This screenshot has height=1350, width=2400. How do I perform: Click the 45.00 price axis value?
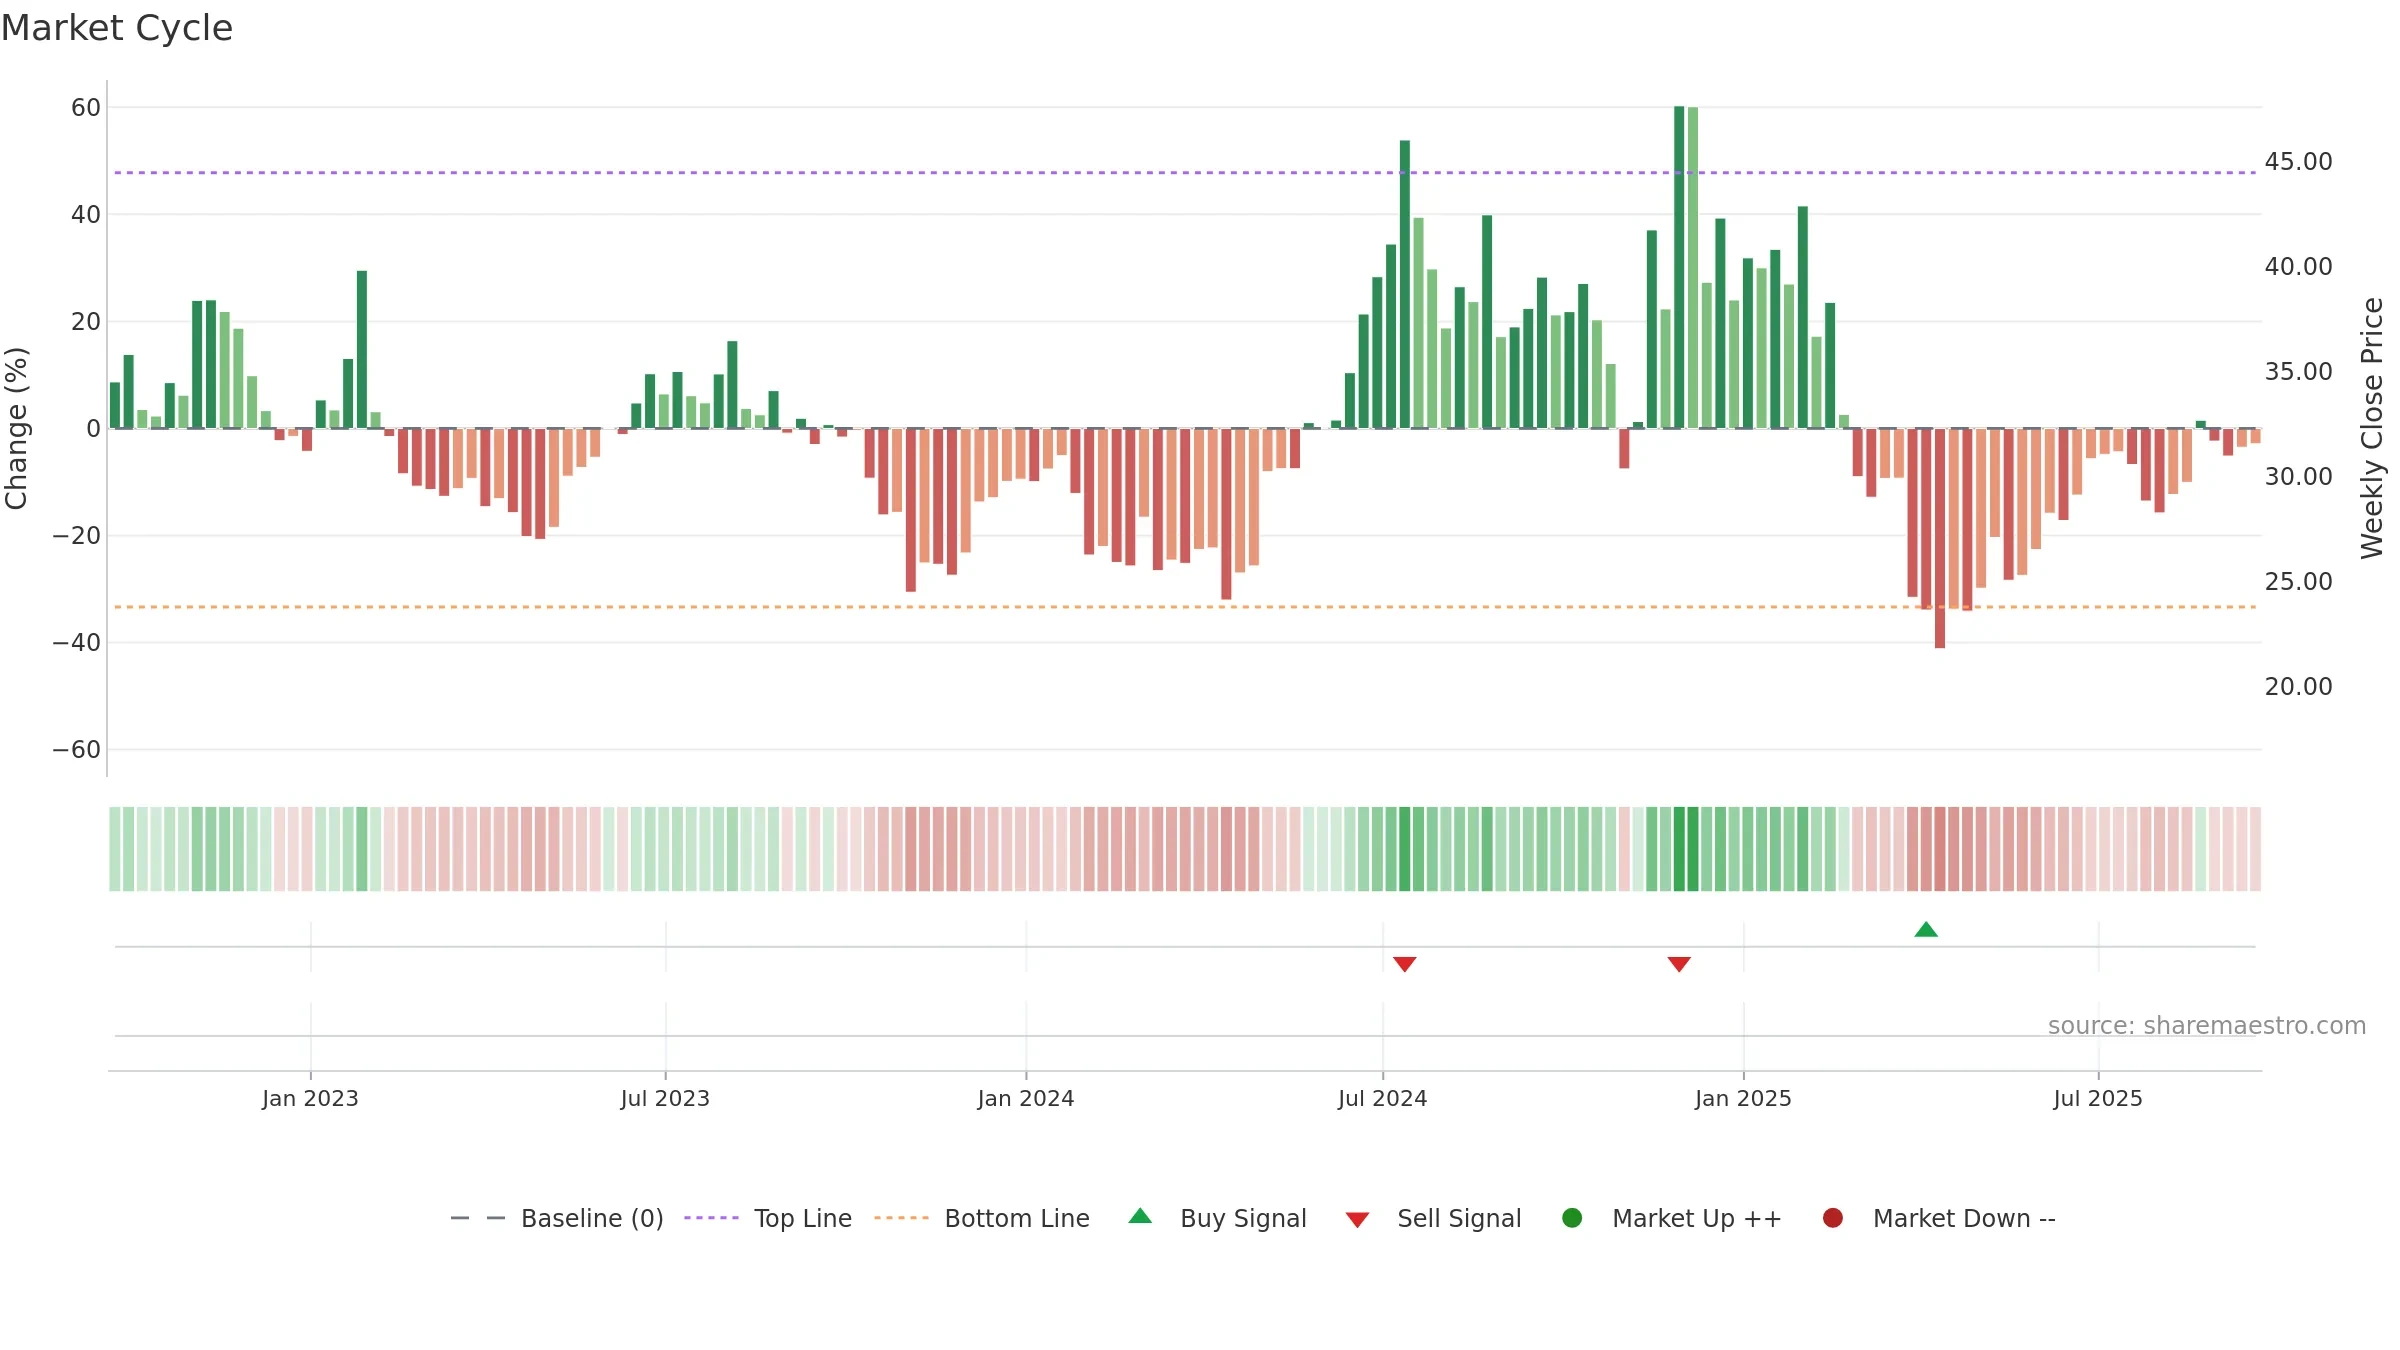pyautogui.click(x=2298, y=162)
